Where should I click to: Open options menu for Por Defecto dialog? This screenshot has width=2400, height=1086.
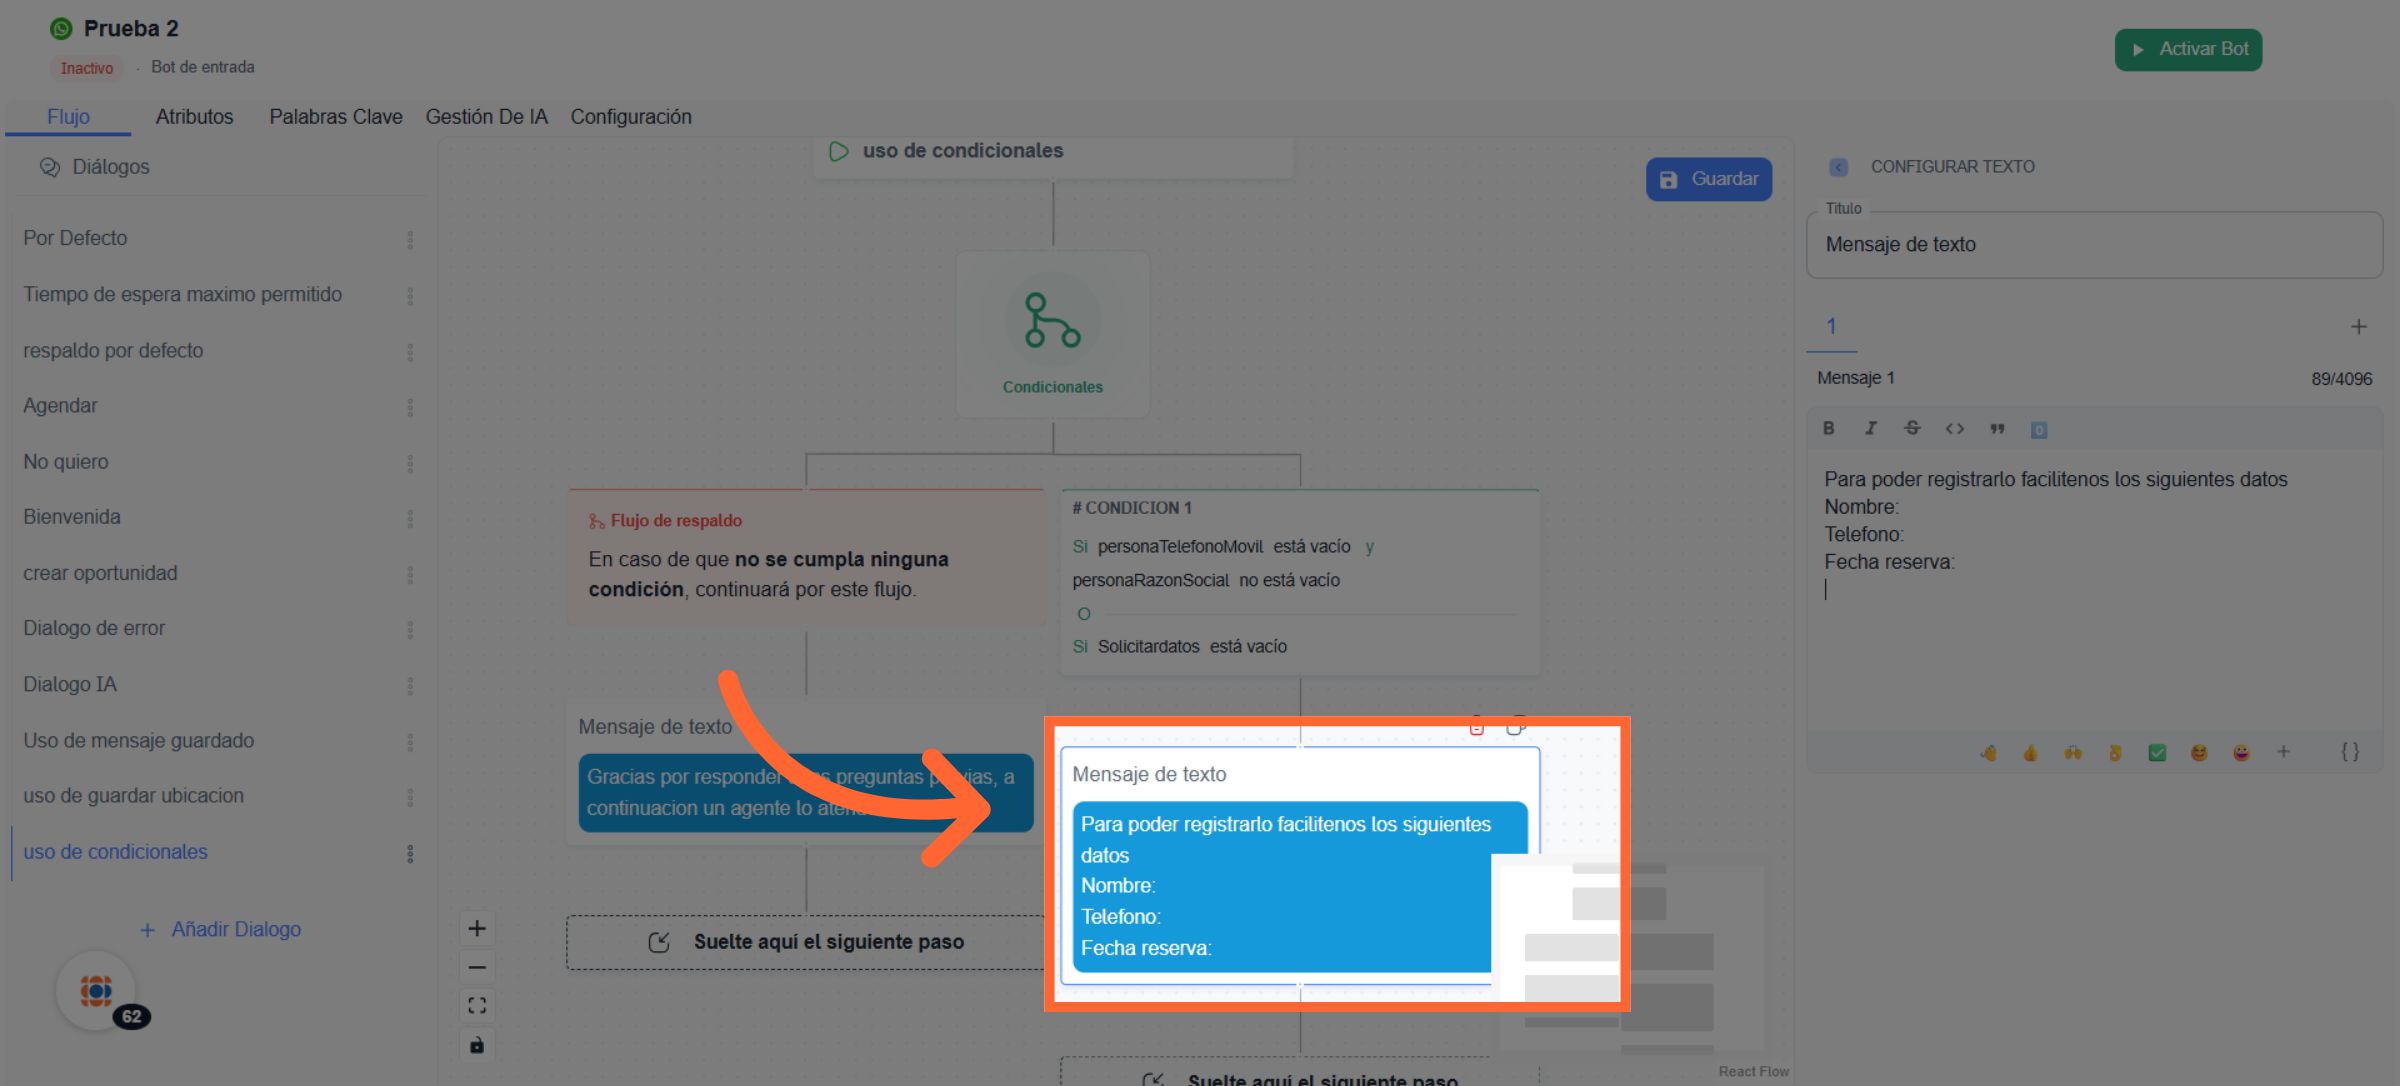(410, 240)
